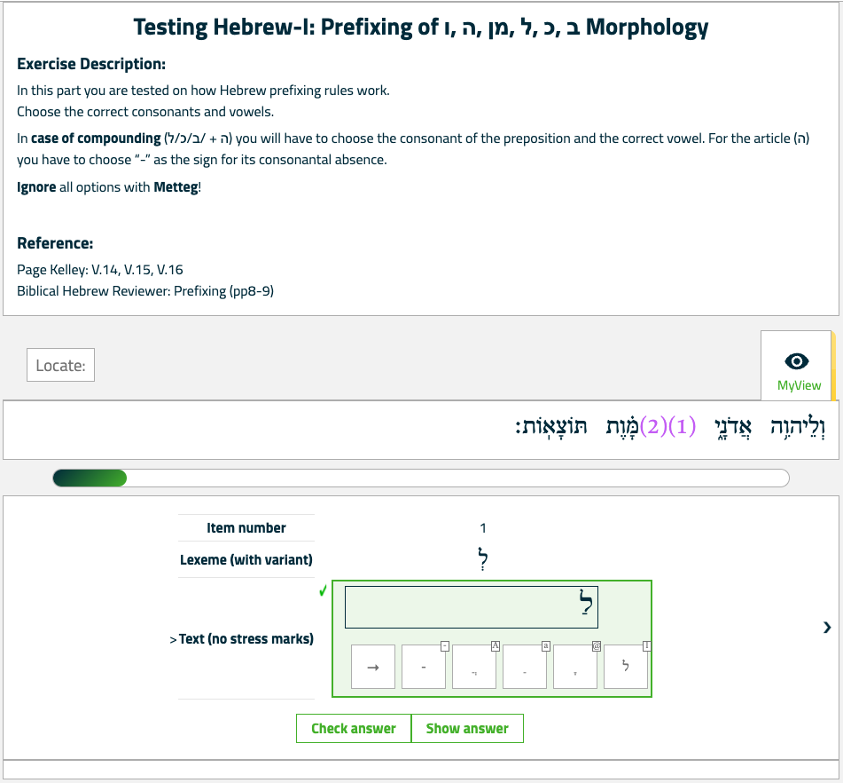Viewport: 844px width, 784px height.
Task: Click the backspace arrow key in answer pad
Action: [x=372, y=667]
